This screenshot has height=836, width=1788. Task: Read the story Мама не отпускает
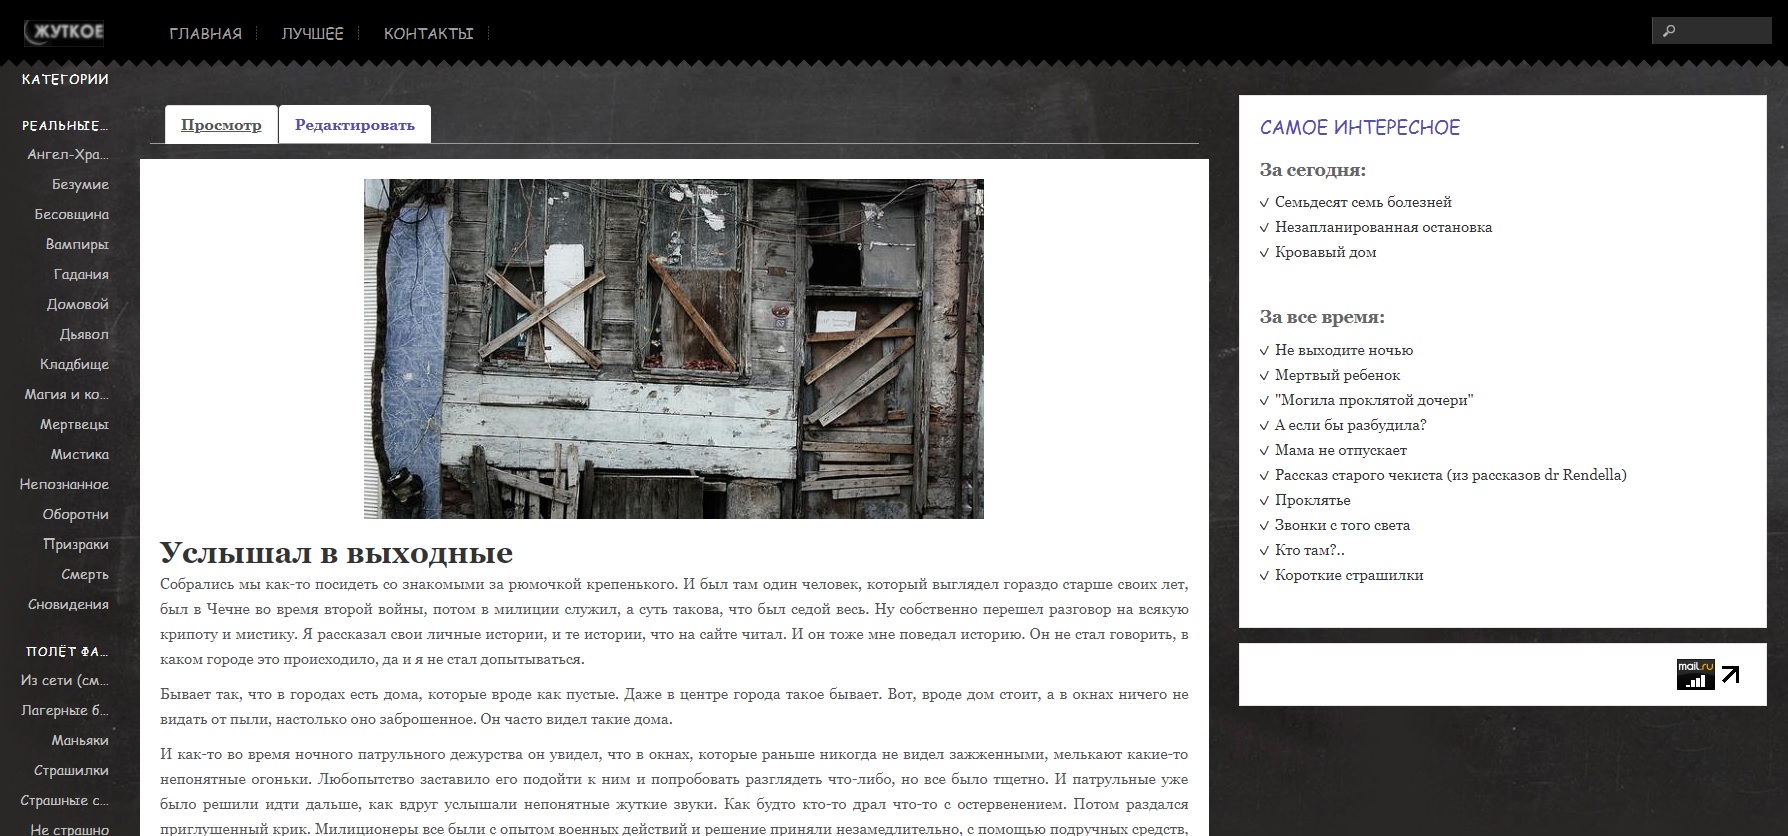pos(1340,450)
